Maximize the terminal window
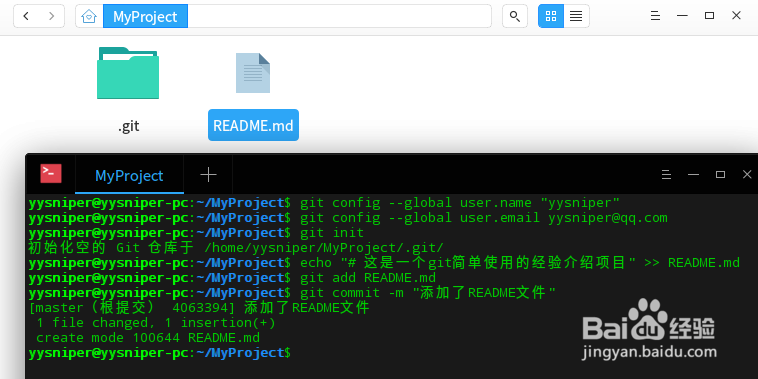The width and height of the screenshot is (758, 379). point(720,175)
